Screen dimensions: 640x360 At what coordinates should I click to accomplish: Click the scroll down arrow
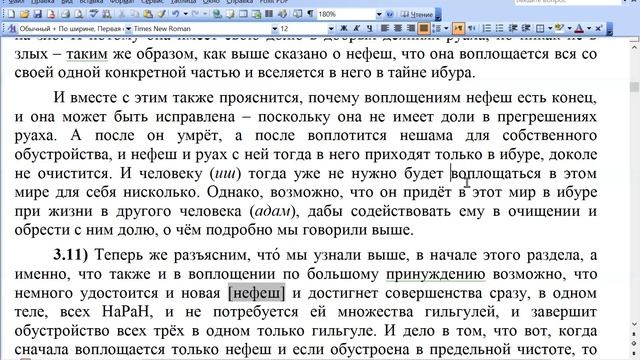coord(634,325)
